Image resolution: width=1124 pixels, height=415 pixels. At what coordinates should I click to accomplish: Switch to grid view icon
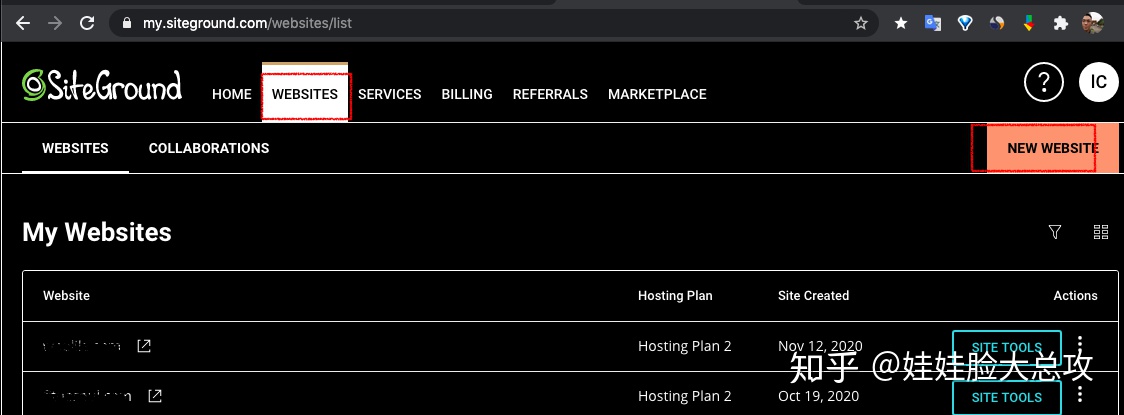coord(1100,232)
